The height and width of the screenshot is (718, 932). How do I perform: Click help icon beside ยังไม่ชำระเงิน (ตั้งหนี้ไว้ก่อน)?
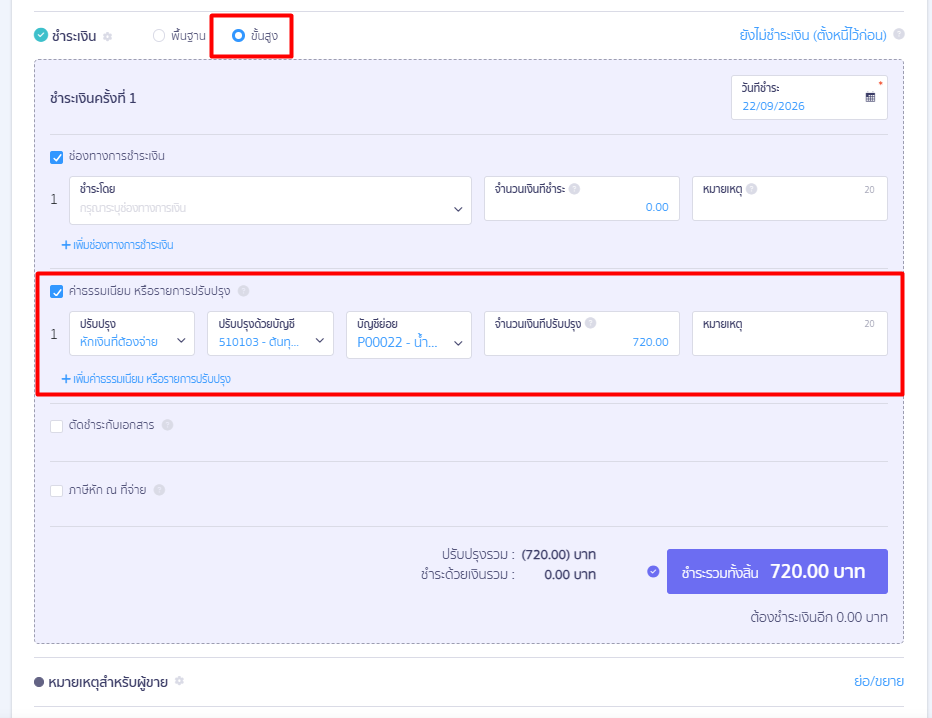tap(899, 34)
